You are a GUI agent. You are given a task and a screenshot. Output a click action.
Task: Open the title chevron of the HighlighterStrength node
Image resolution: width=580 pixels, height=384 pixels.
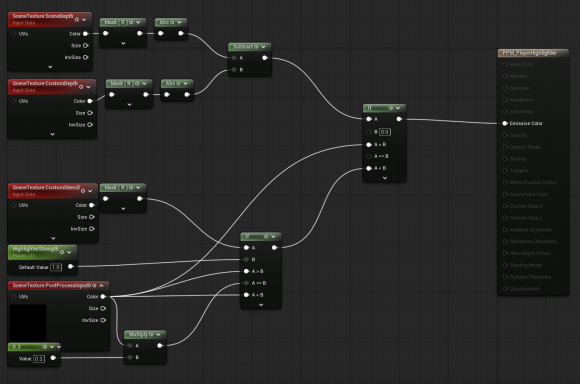click(x=69, y=252)
